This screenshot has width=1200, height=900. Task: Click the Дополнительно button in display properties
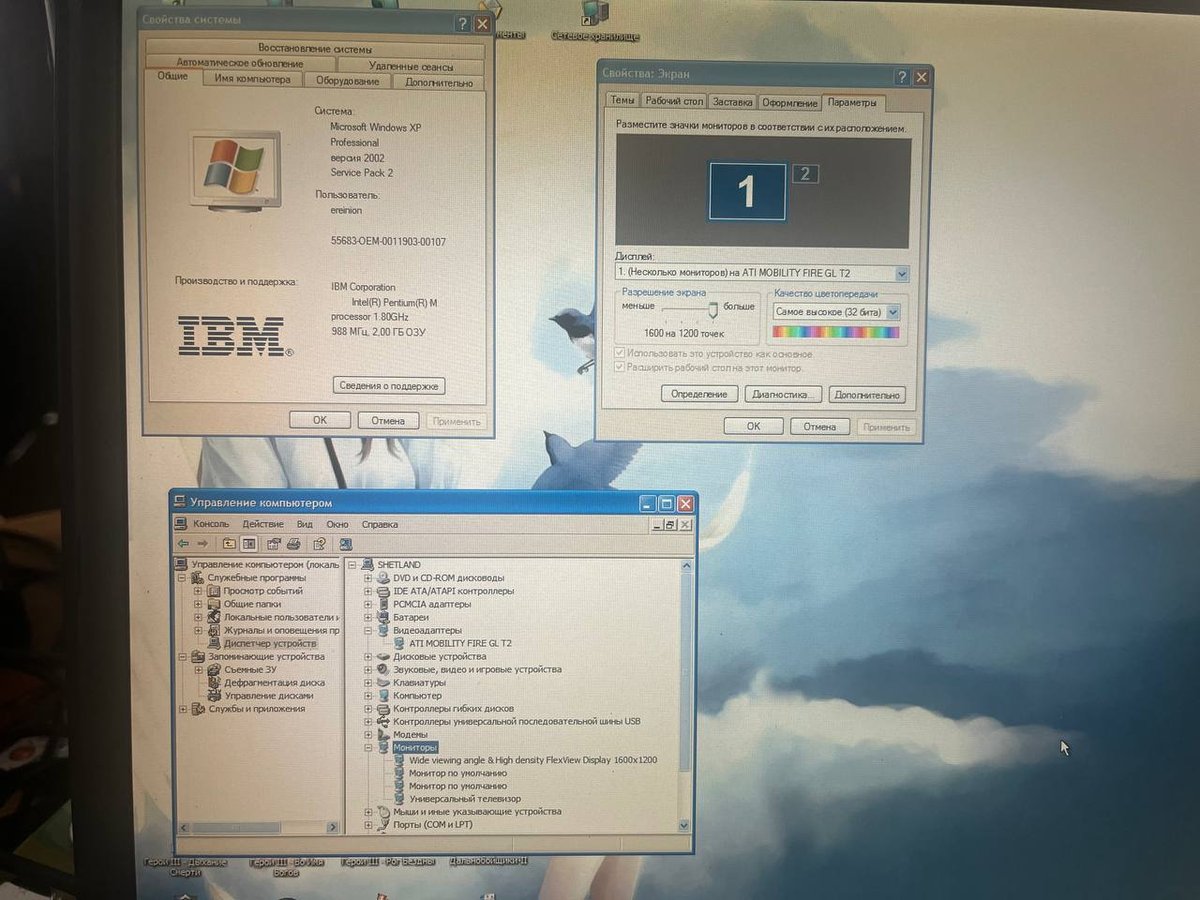click(867, 395)
